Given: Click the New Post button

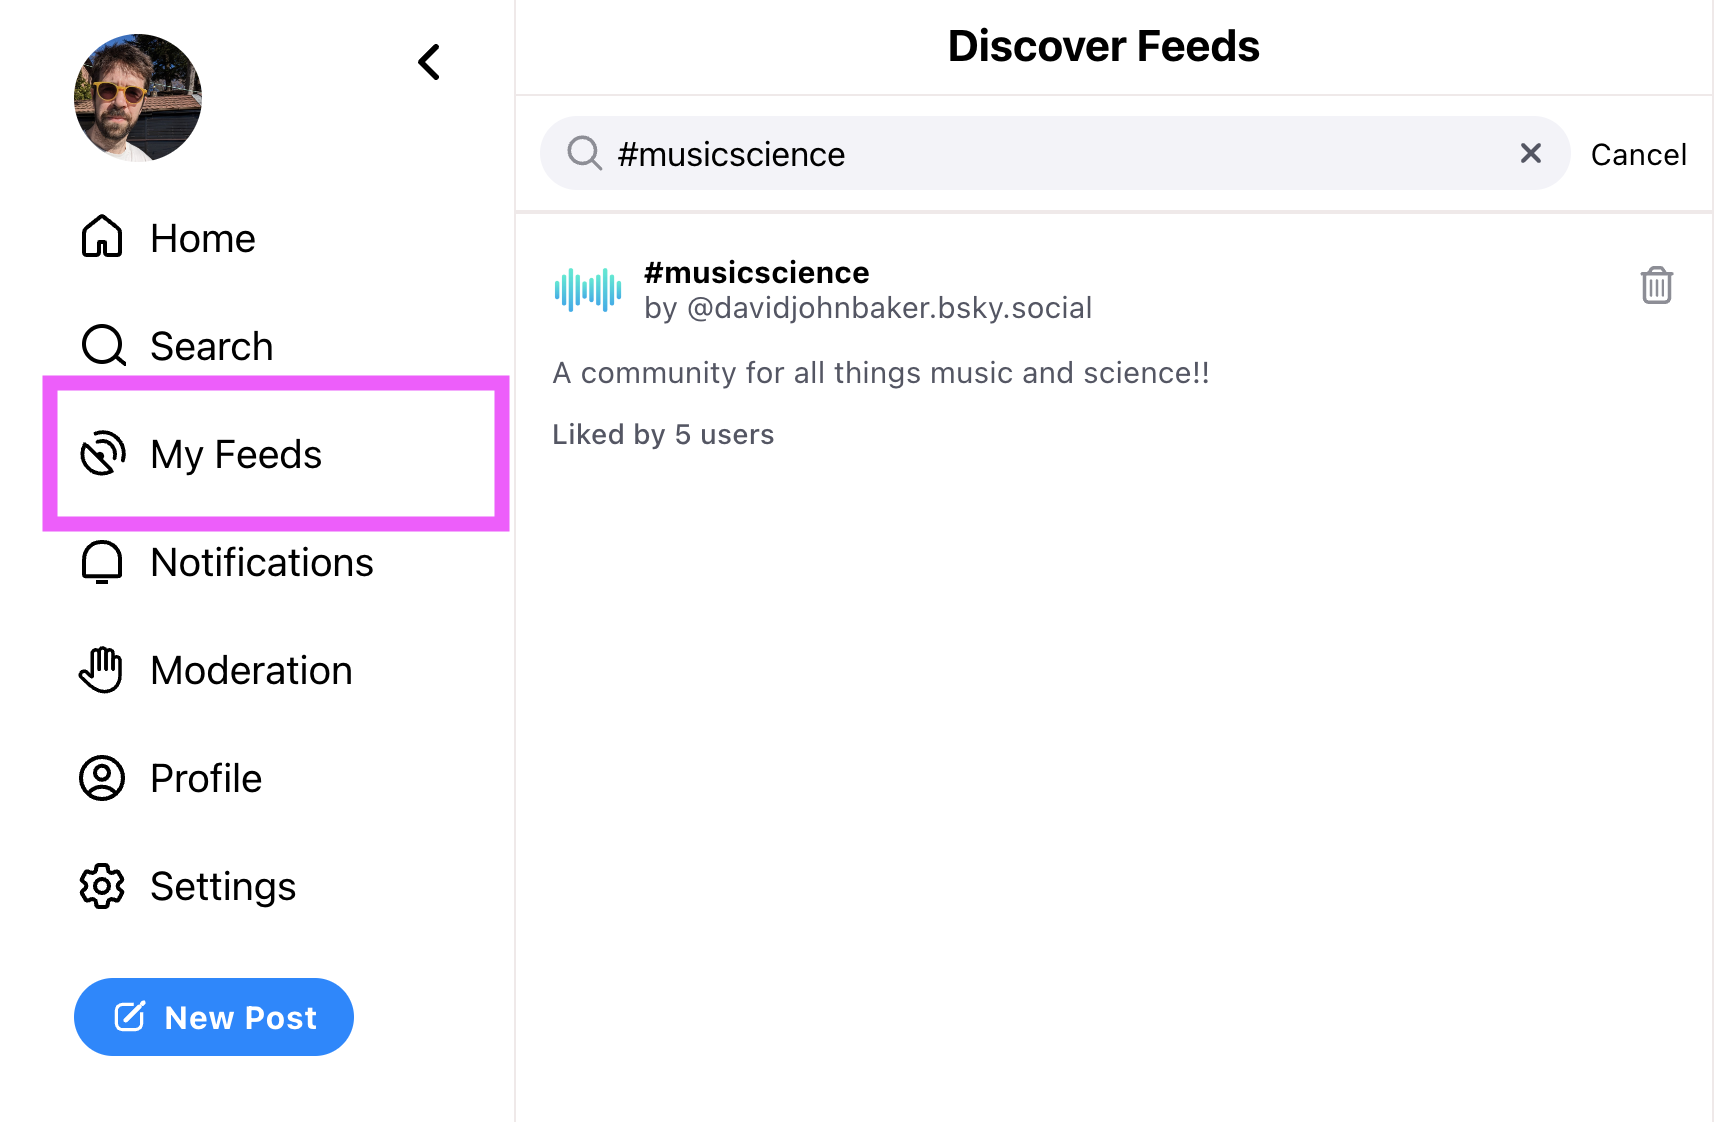Looking at the screenshot, I should 214,1017.
